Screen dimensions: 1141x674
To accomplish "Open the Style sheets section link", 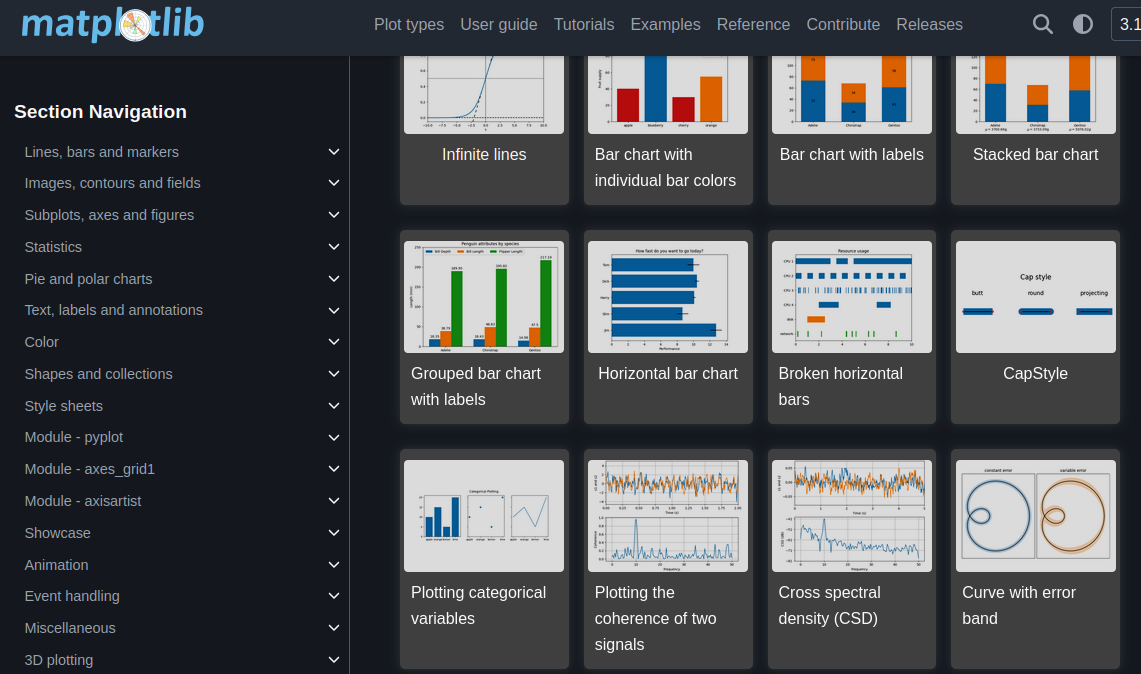I will (x=64, y=406).
